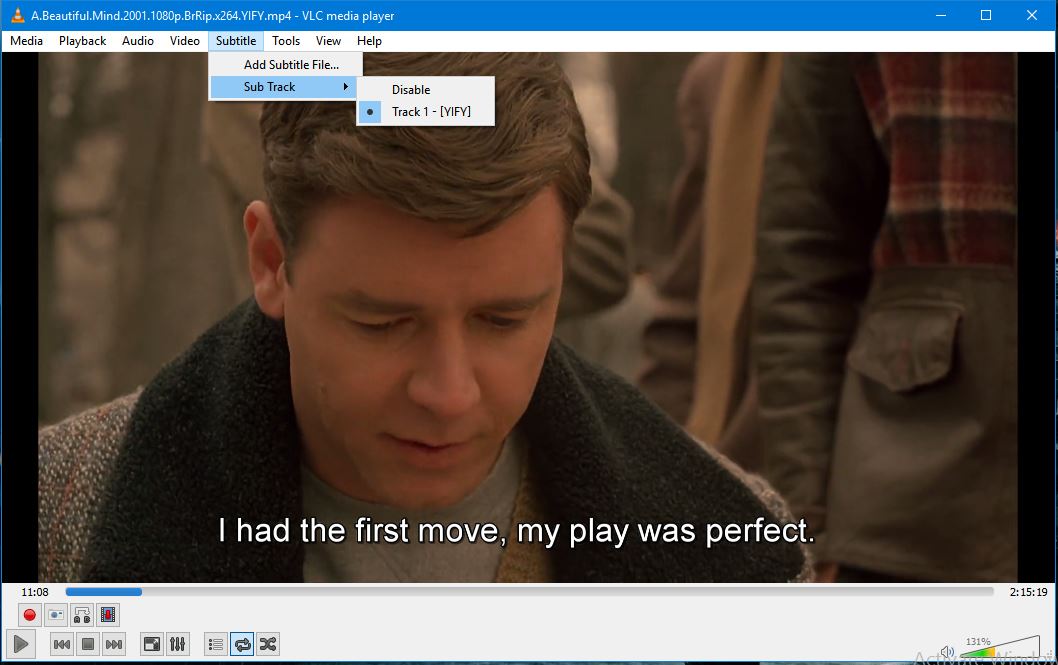Image resolution: width=1058 pixels, height=665 pixels.
Task: Mute audio via the speaker icon
Action: tap(946, 650)
